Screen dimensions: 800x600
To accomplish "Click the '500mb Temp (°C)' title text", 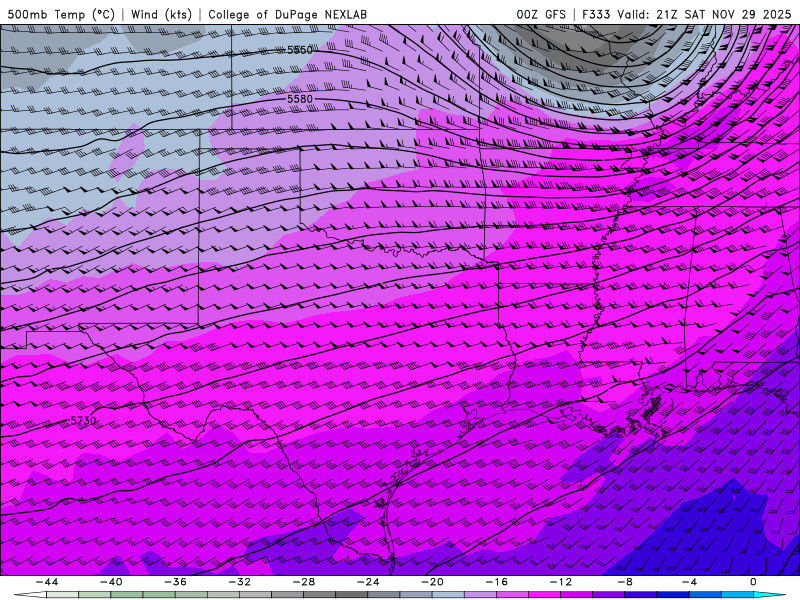I will coord(61,14).
